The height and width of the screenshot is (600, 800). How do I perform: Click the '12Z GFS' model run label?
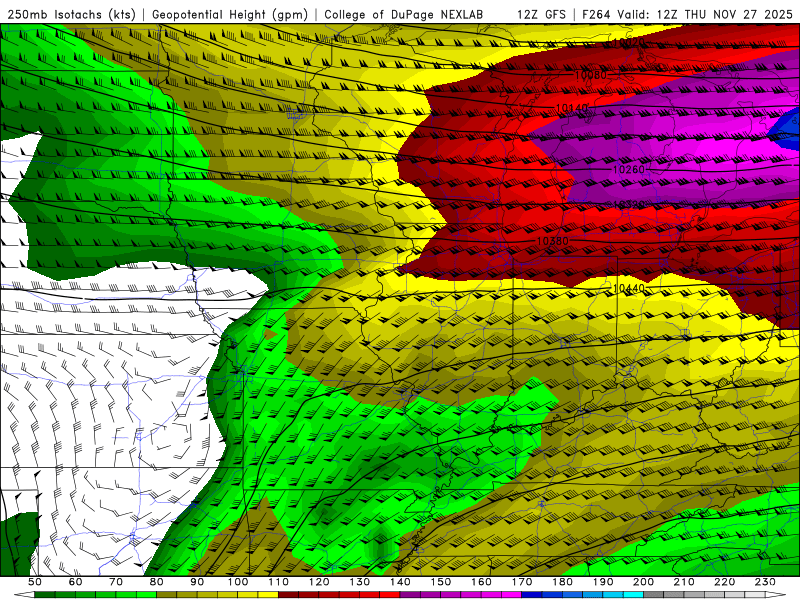click(x=541, y=14)
